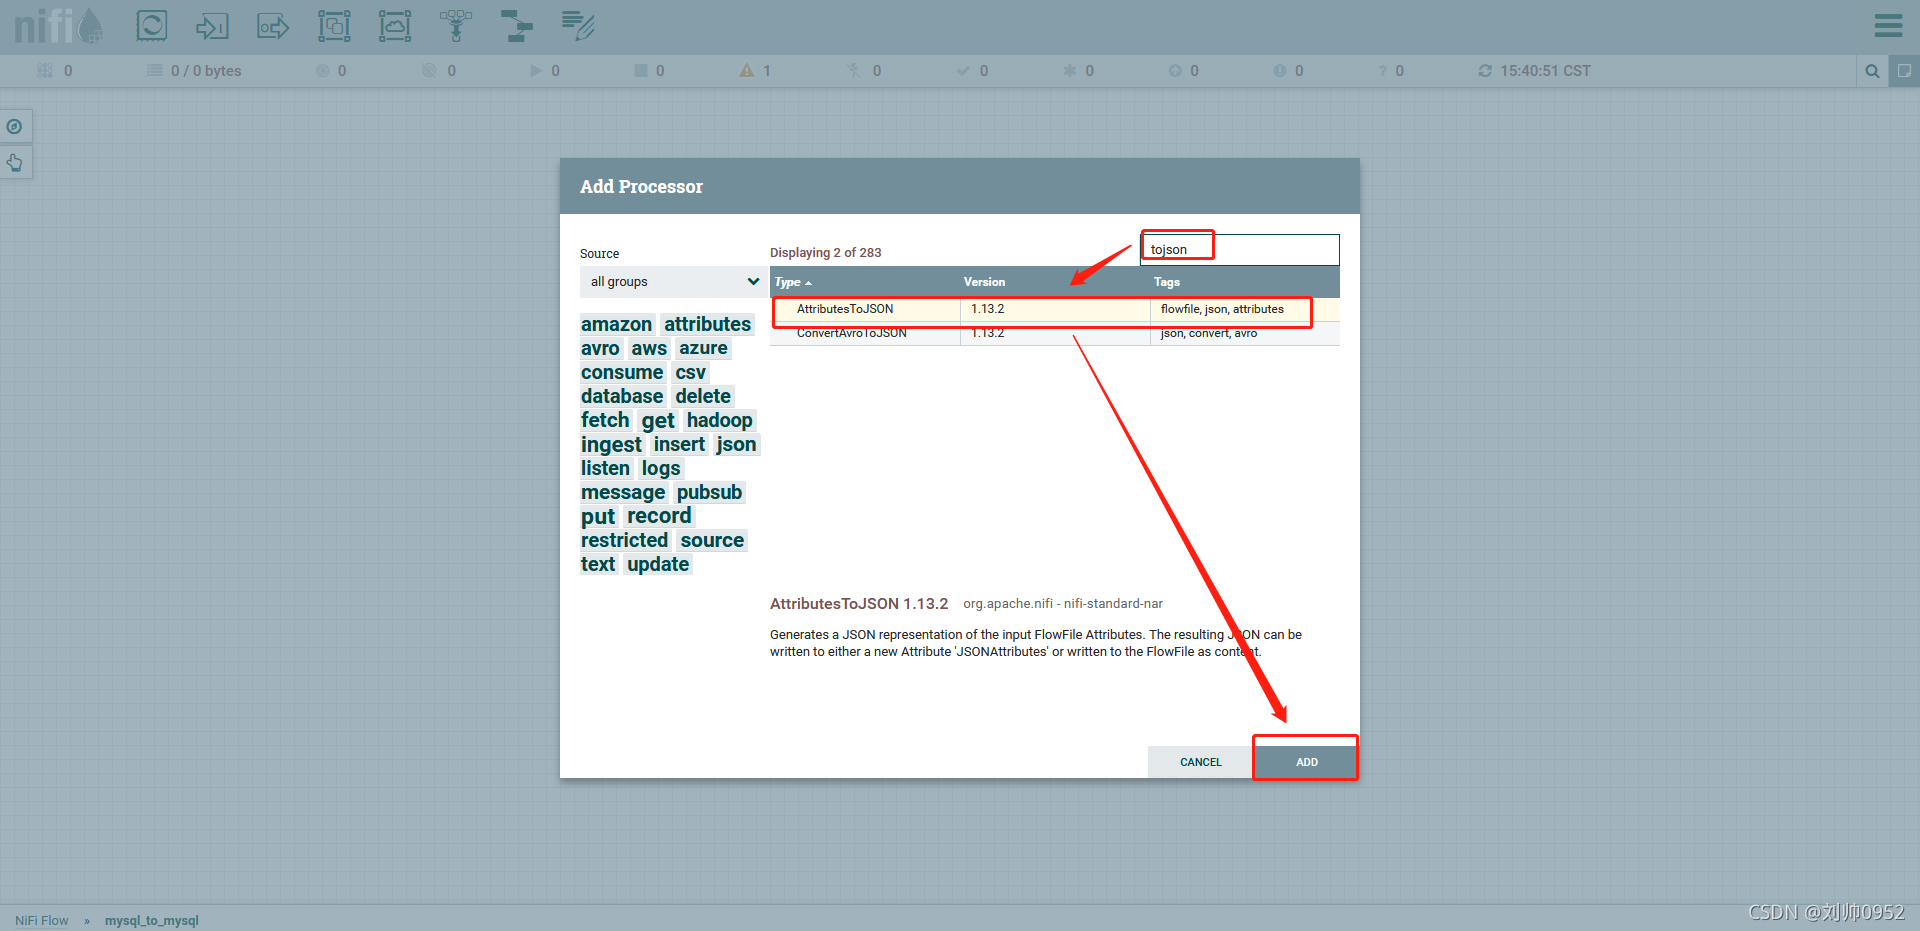Filter by pubsub tag
Viewport: 1920px width, 931px height.
(709, 492)
